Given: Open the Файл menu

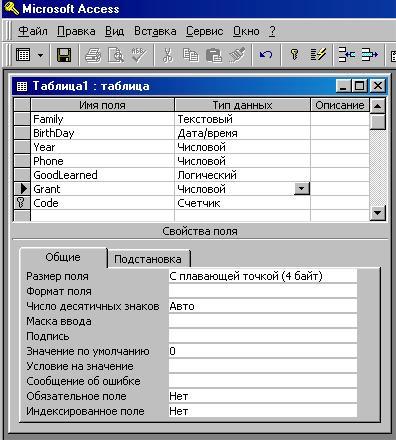Looking at the screenshot, I should point(33,31).
